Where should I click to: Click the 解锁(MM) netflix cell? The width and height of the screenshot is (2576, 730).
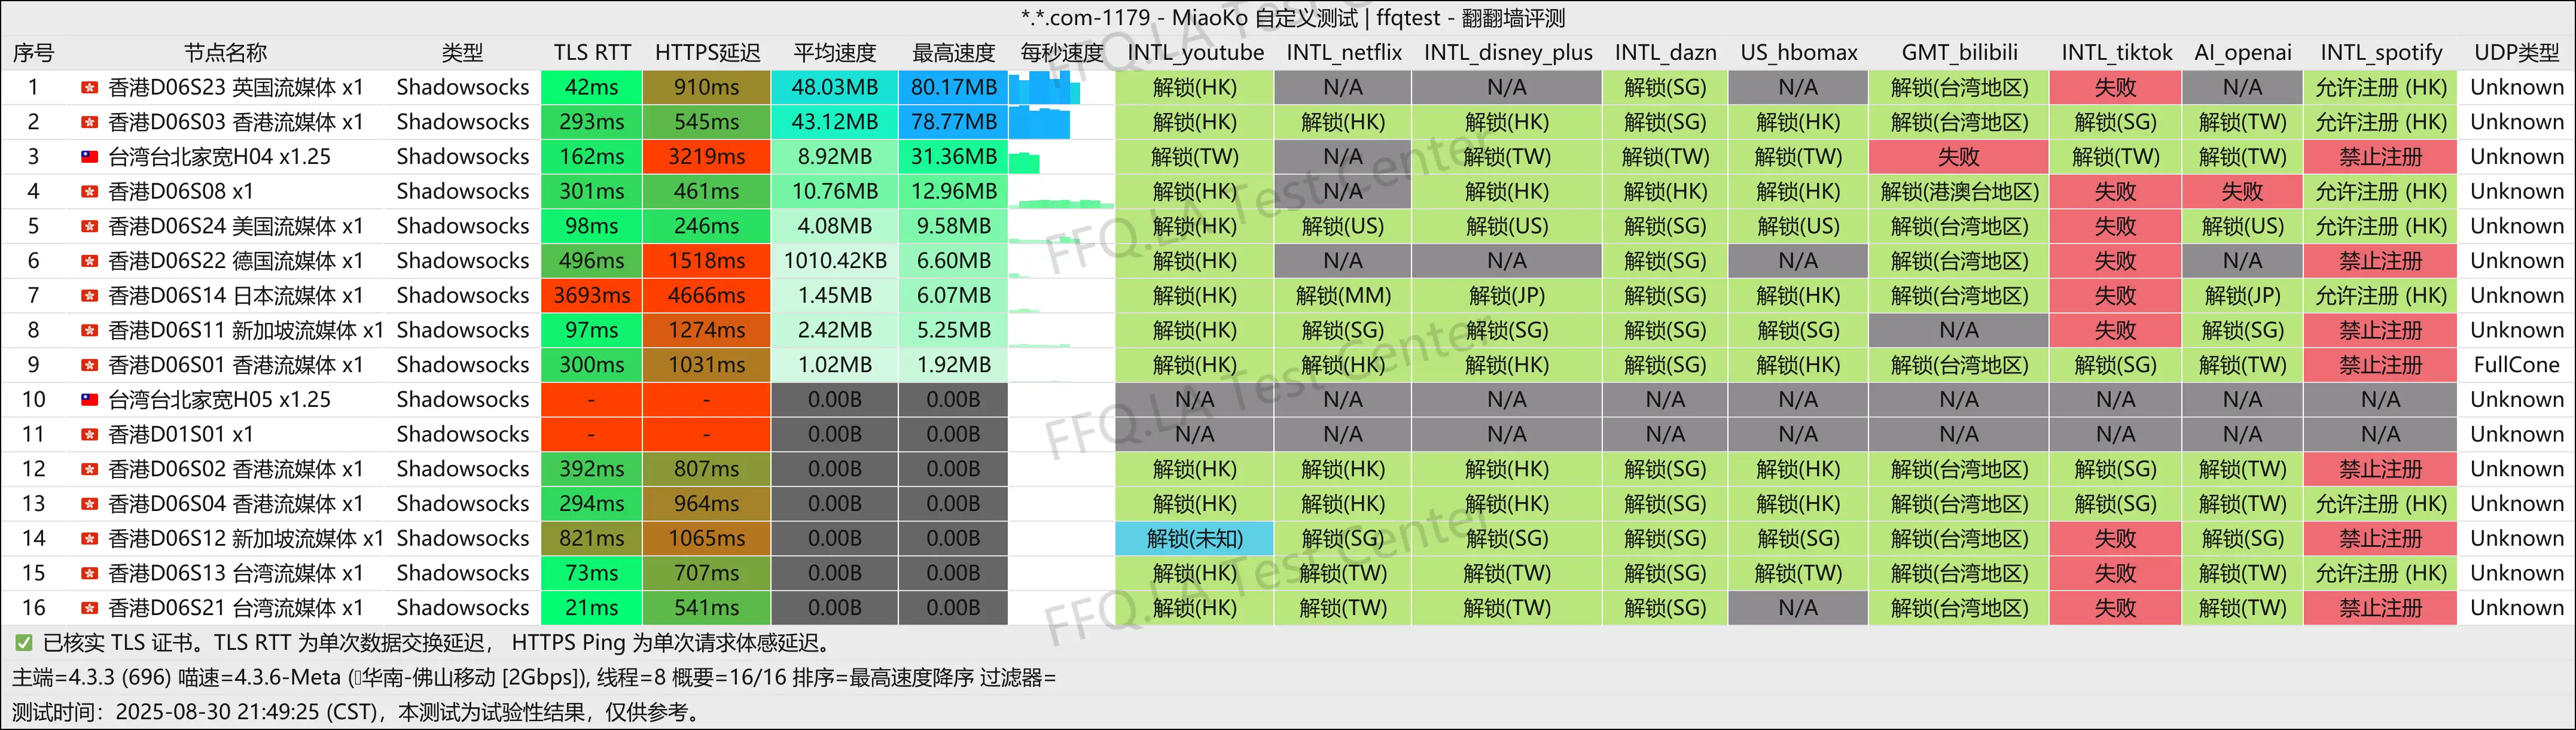coord(1343,296)
